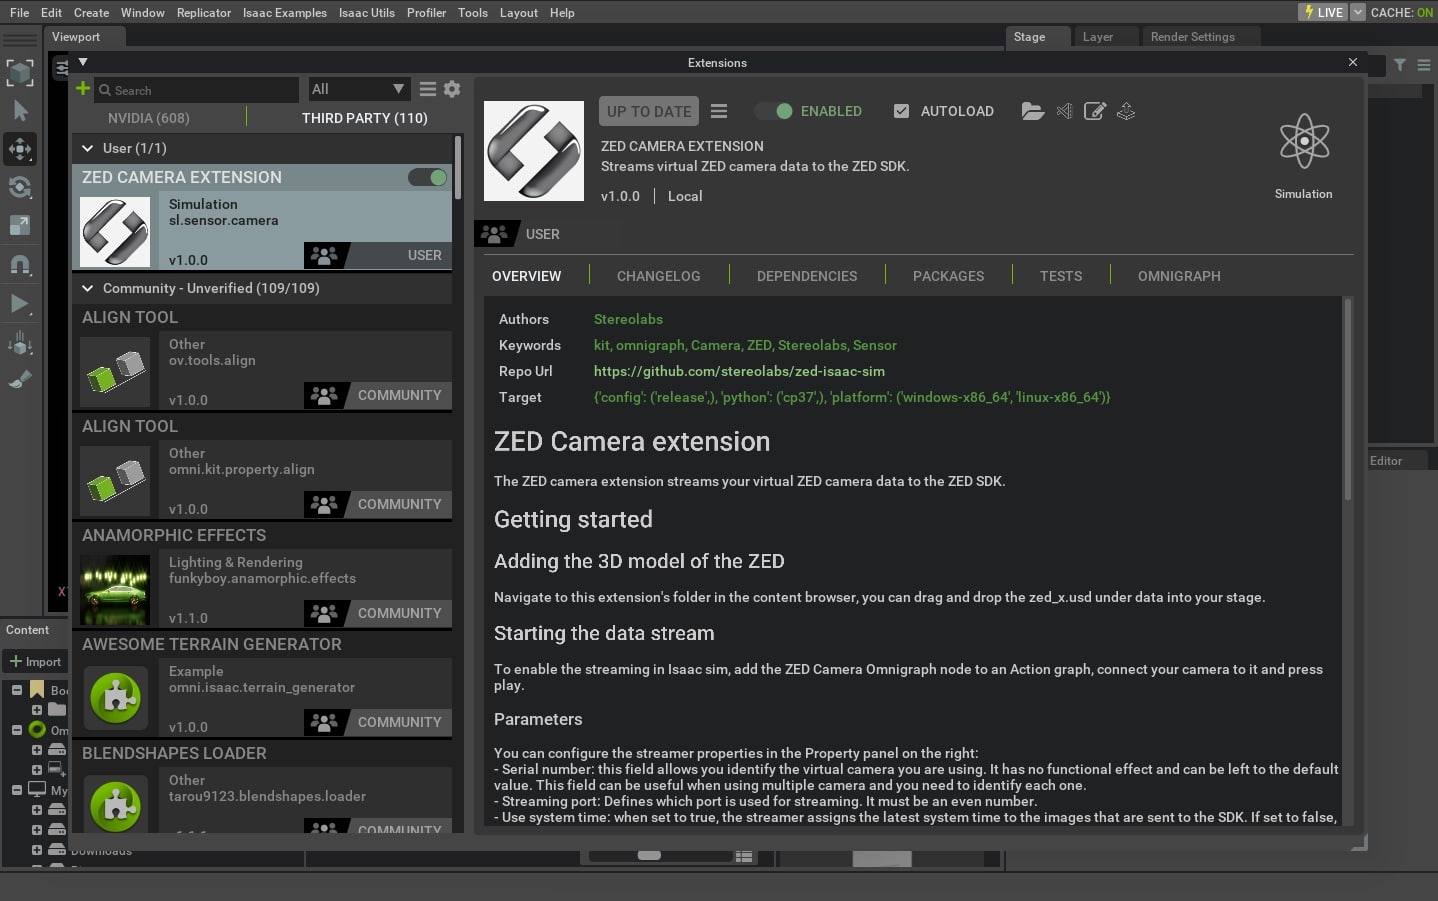Switch to the DEPENDENCIES tab
The width and height of the screenshot is (1438, 901).
click(807, 276)
